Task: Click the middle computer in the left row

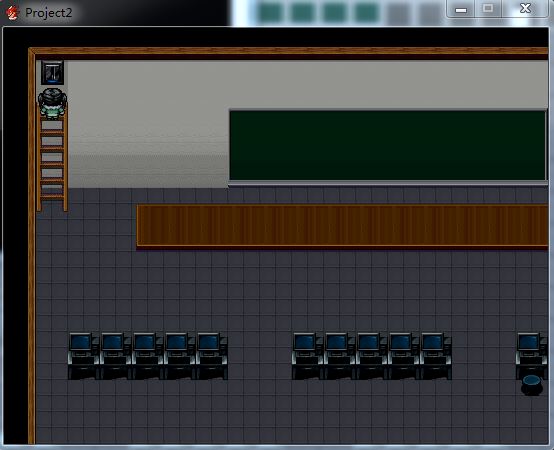Action: (148, 356)
